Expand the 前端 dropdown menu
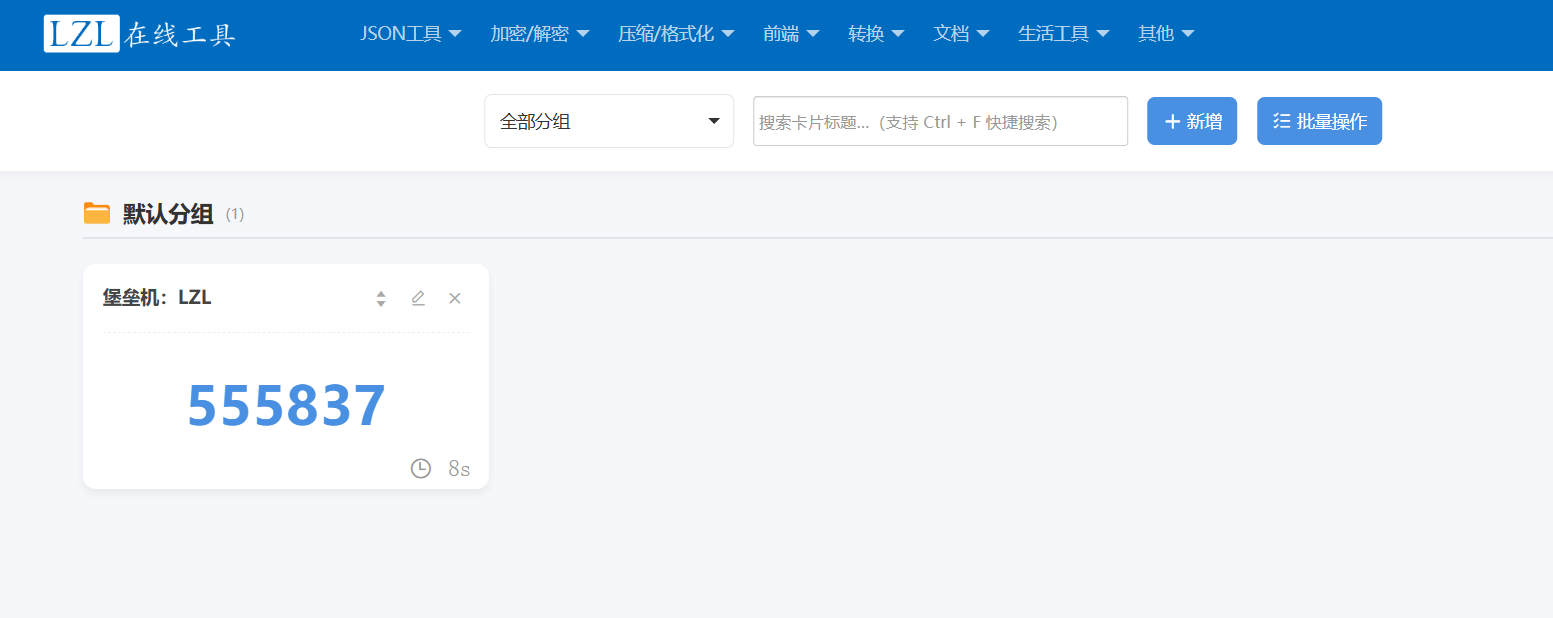The image size is (1553, 618). (790, 33)
